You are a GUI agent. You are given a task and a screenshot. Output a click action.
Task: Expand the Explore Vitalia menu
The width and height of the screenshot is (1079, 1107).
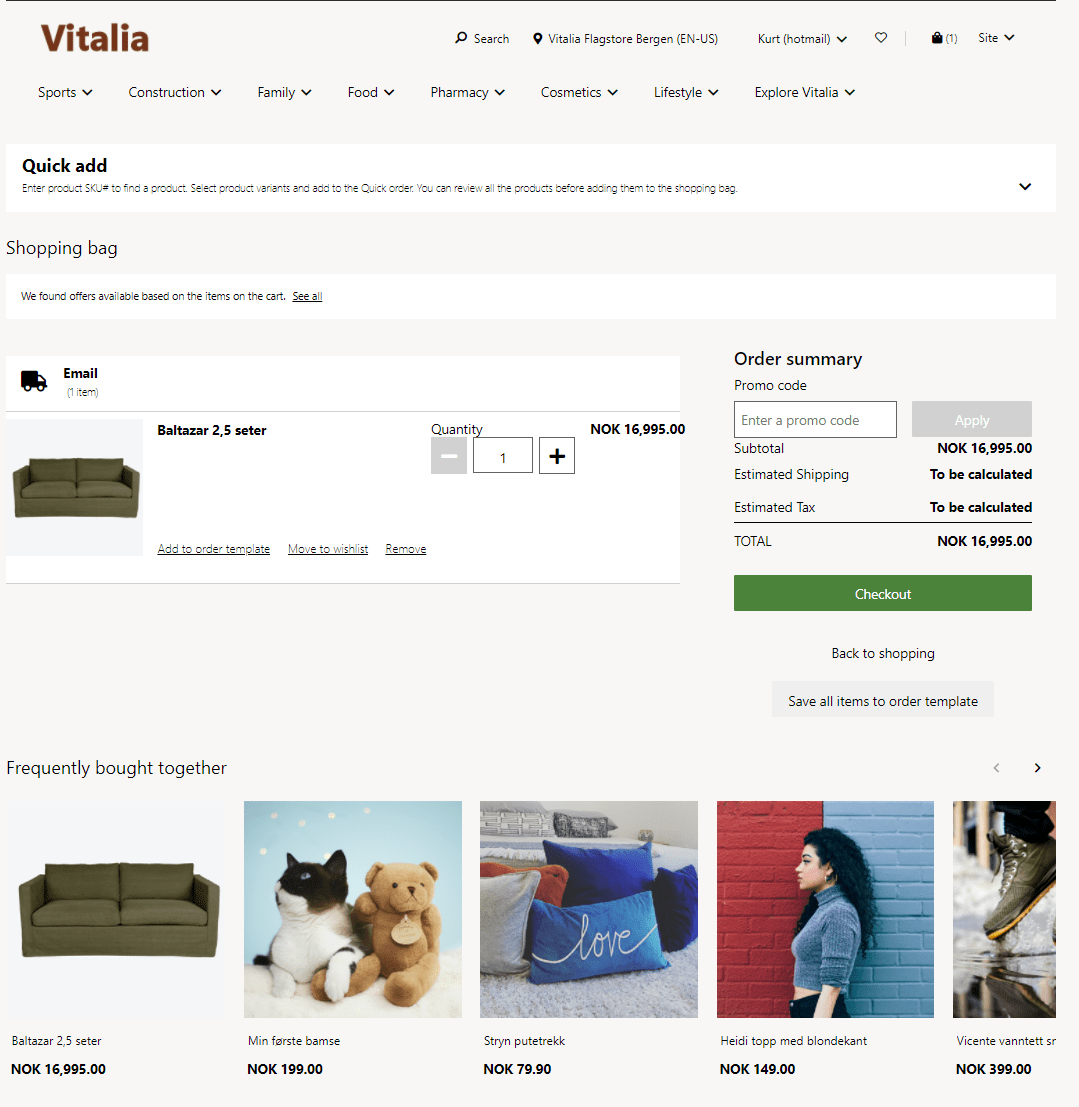point(804,92)
